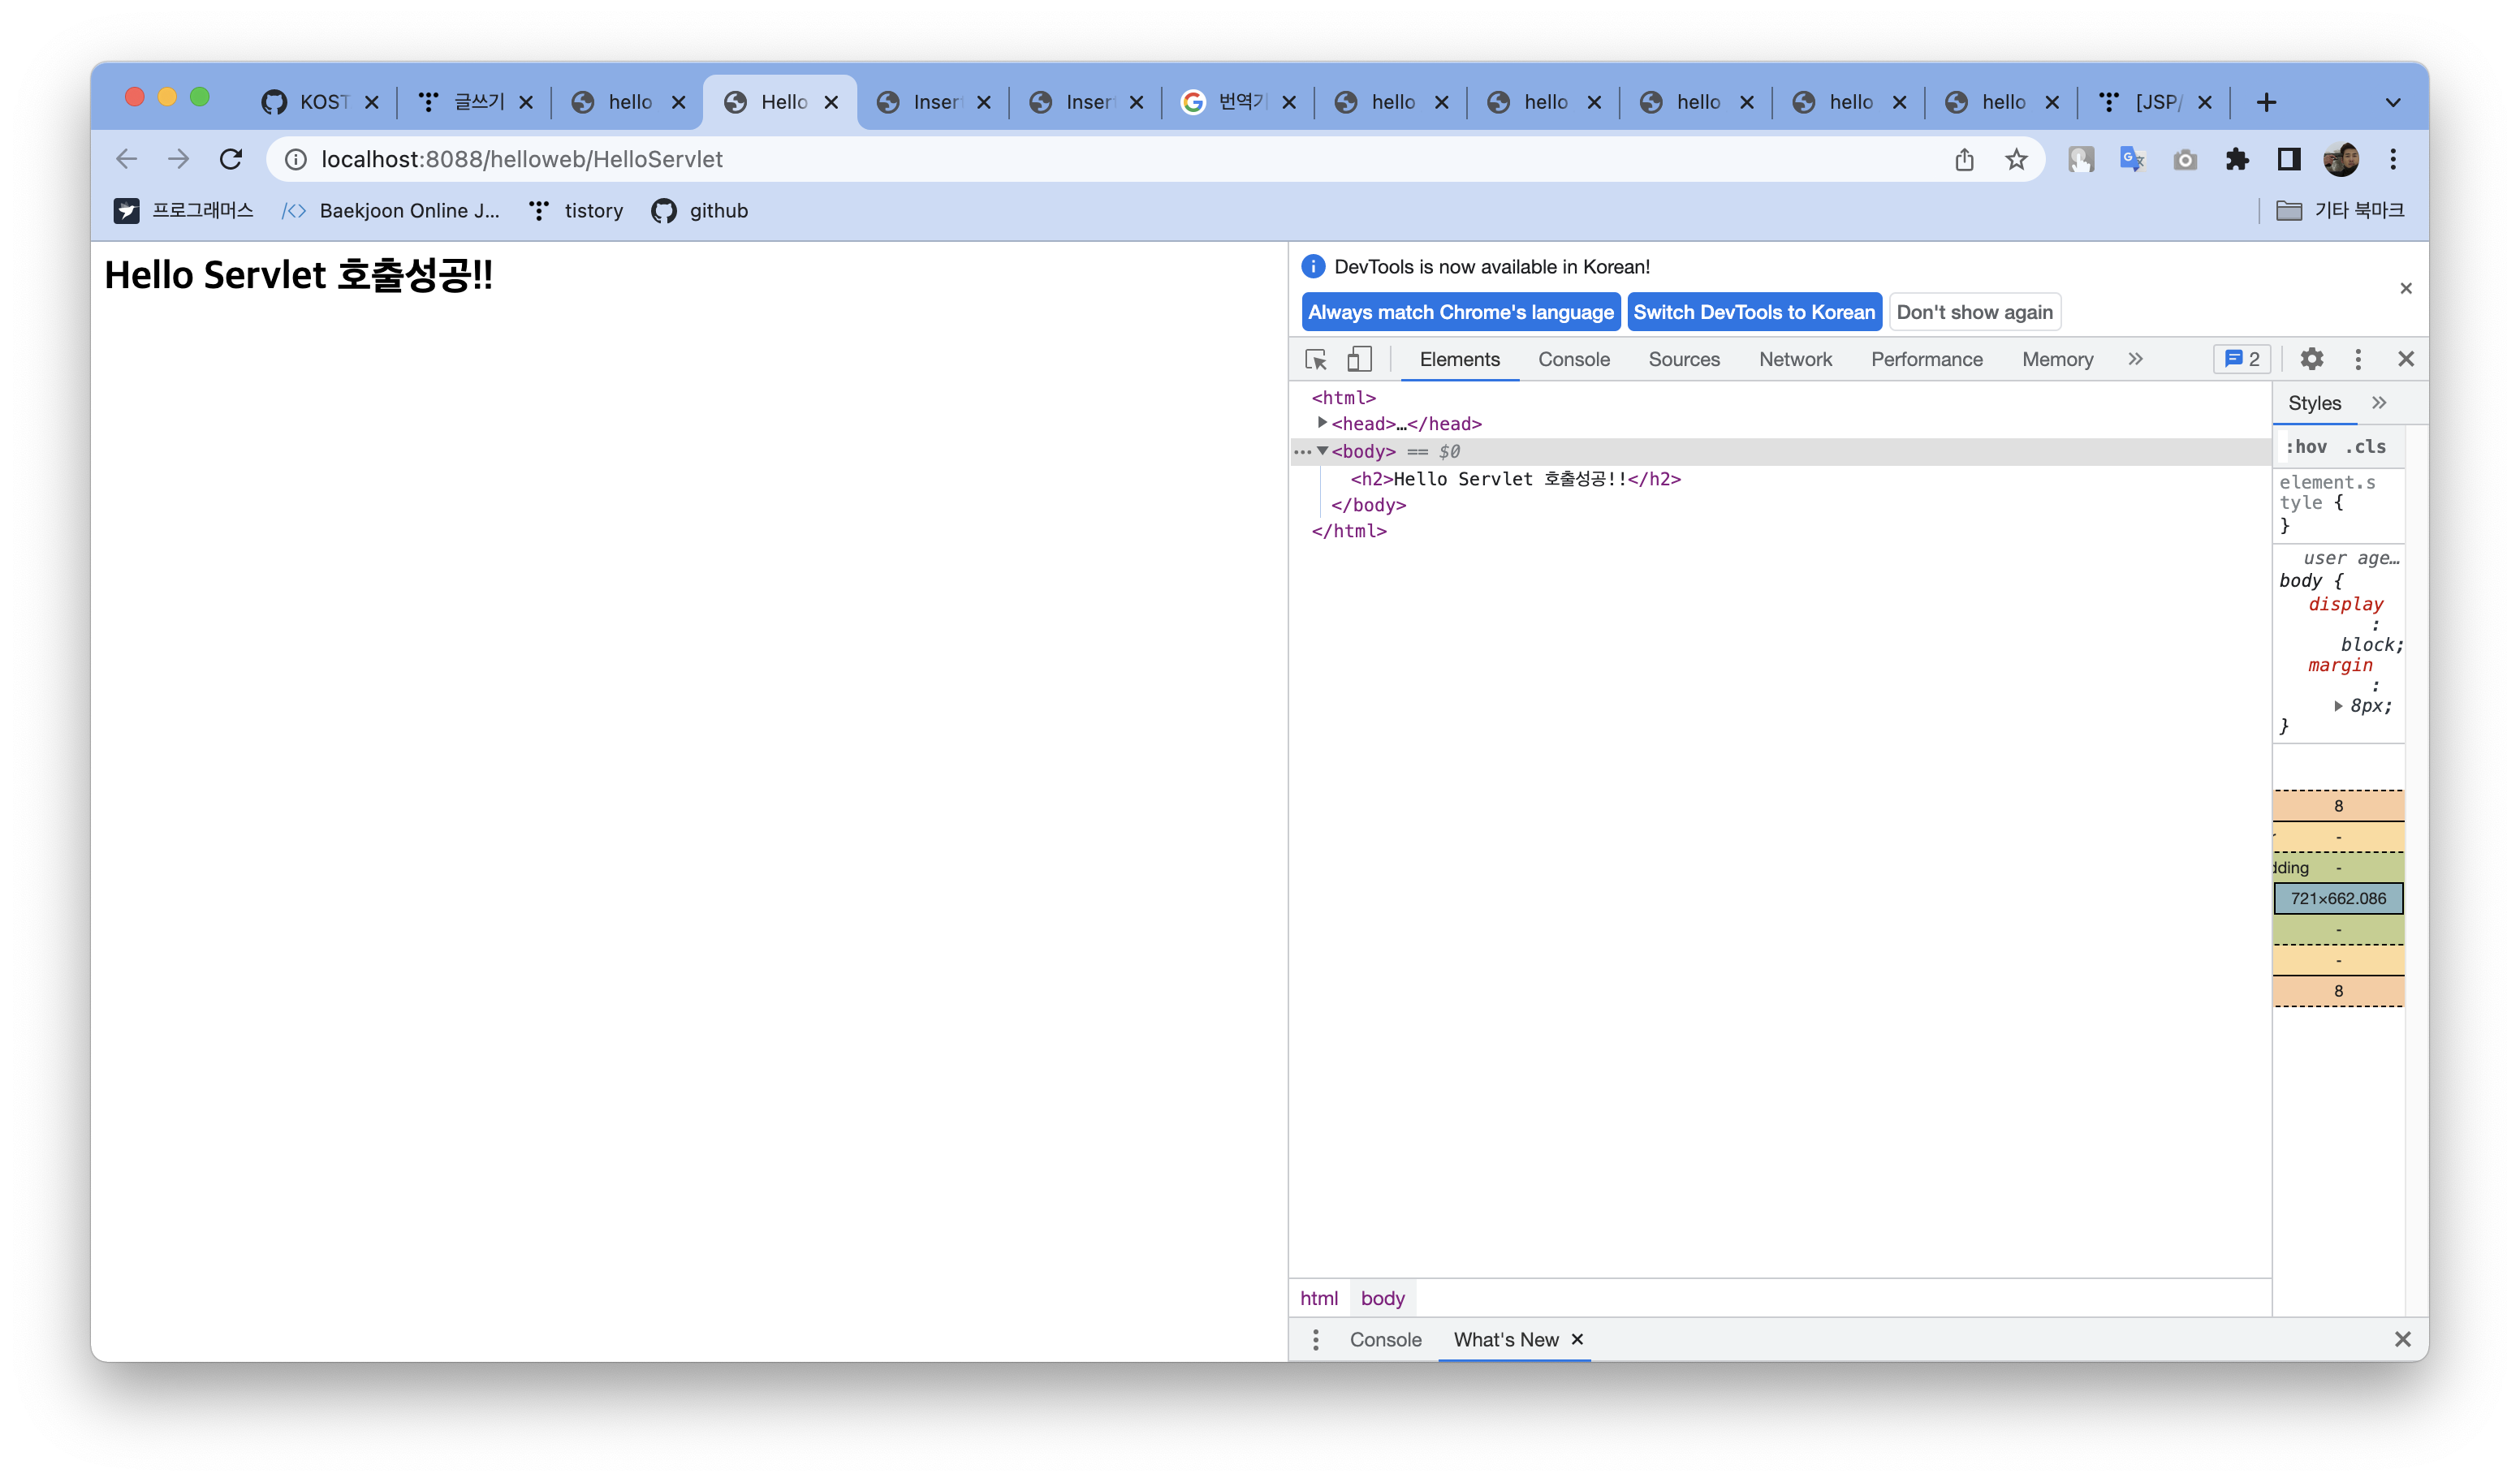Collapse the body element node

[1322, 451]
